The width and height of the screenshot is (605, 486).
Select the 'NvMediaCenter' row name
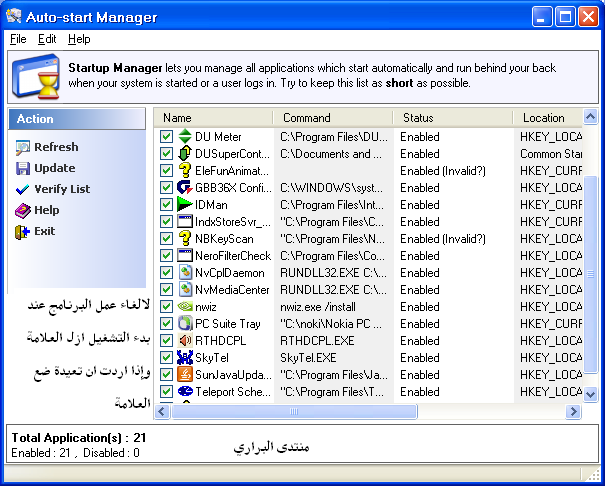(232, 290)
